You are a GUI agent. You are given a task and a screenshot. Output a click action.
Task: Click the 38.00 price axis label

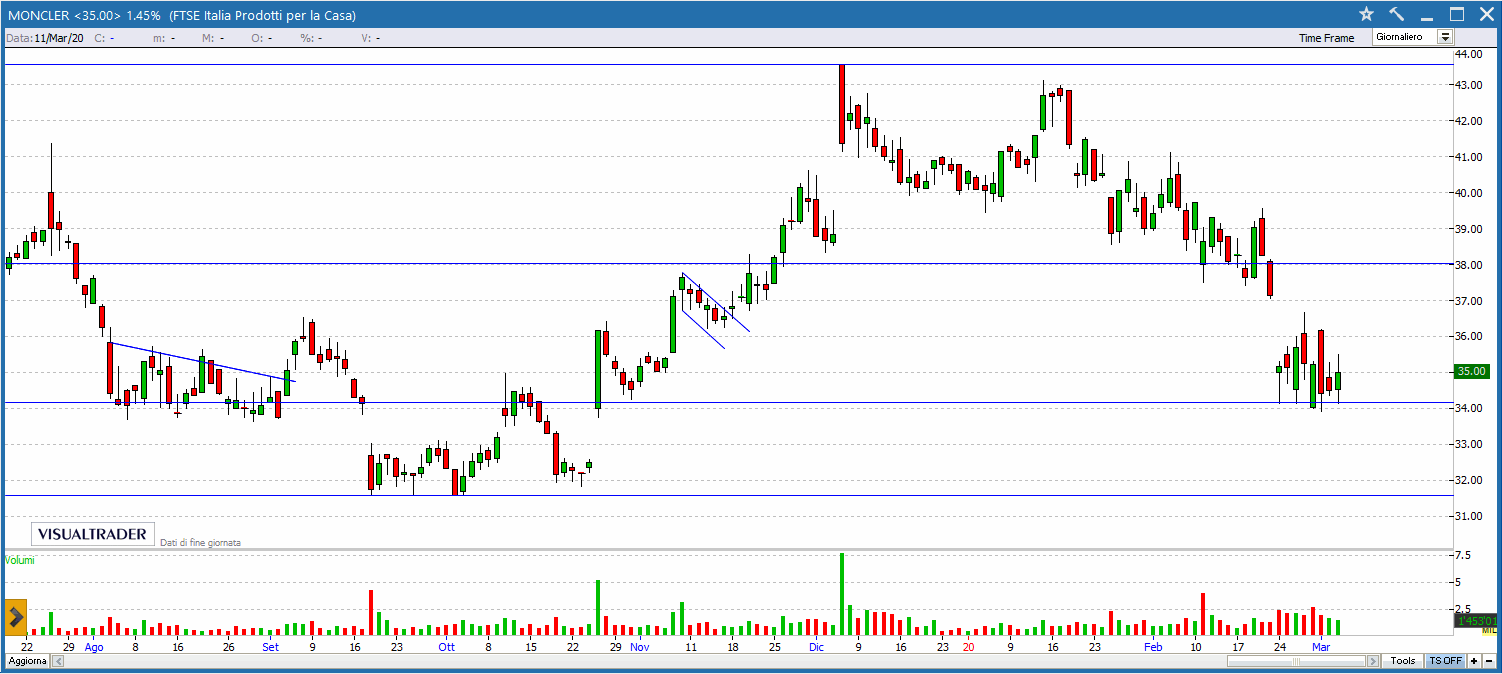point(1469,265)
